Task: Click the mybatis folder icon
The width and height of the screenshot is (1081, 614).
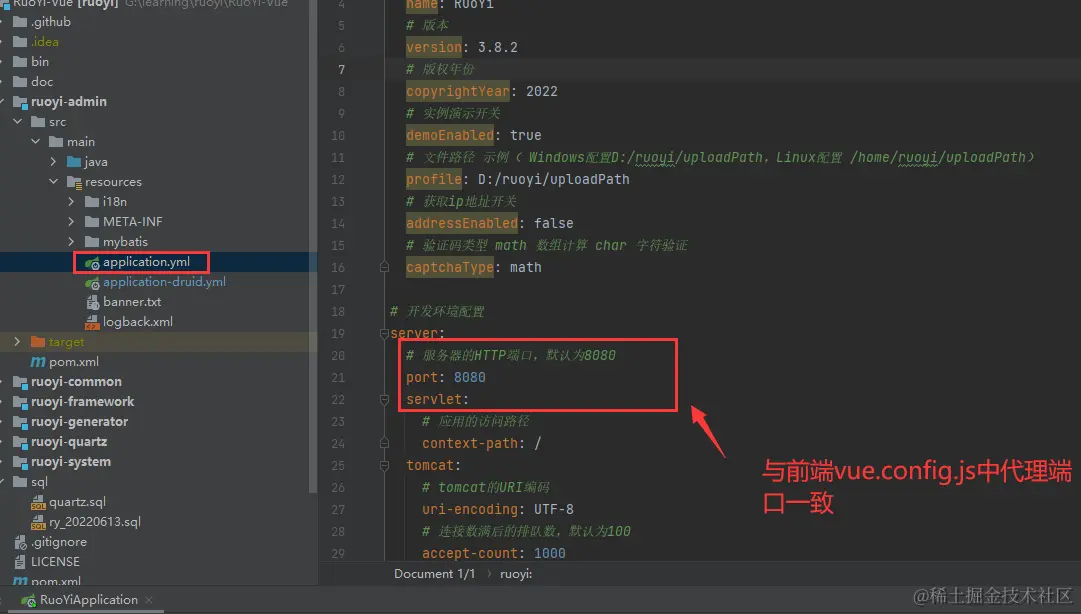Action: (92, 242)
